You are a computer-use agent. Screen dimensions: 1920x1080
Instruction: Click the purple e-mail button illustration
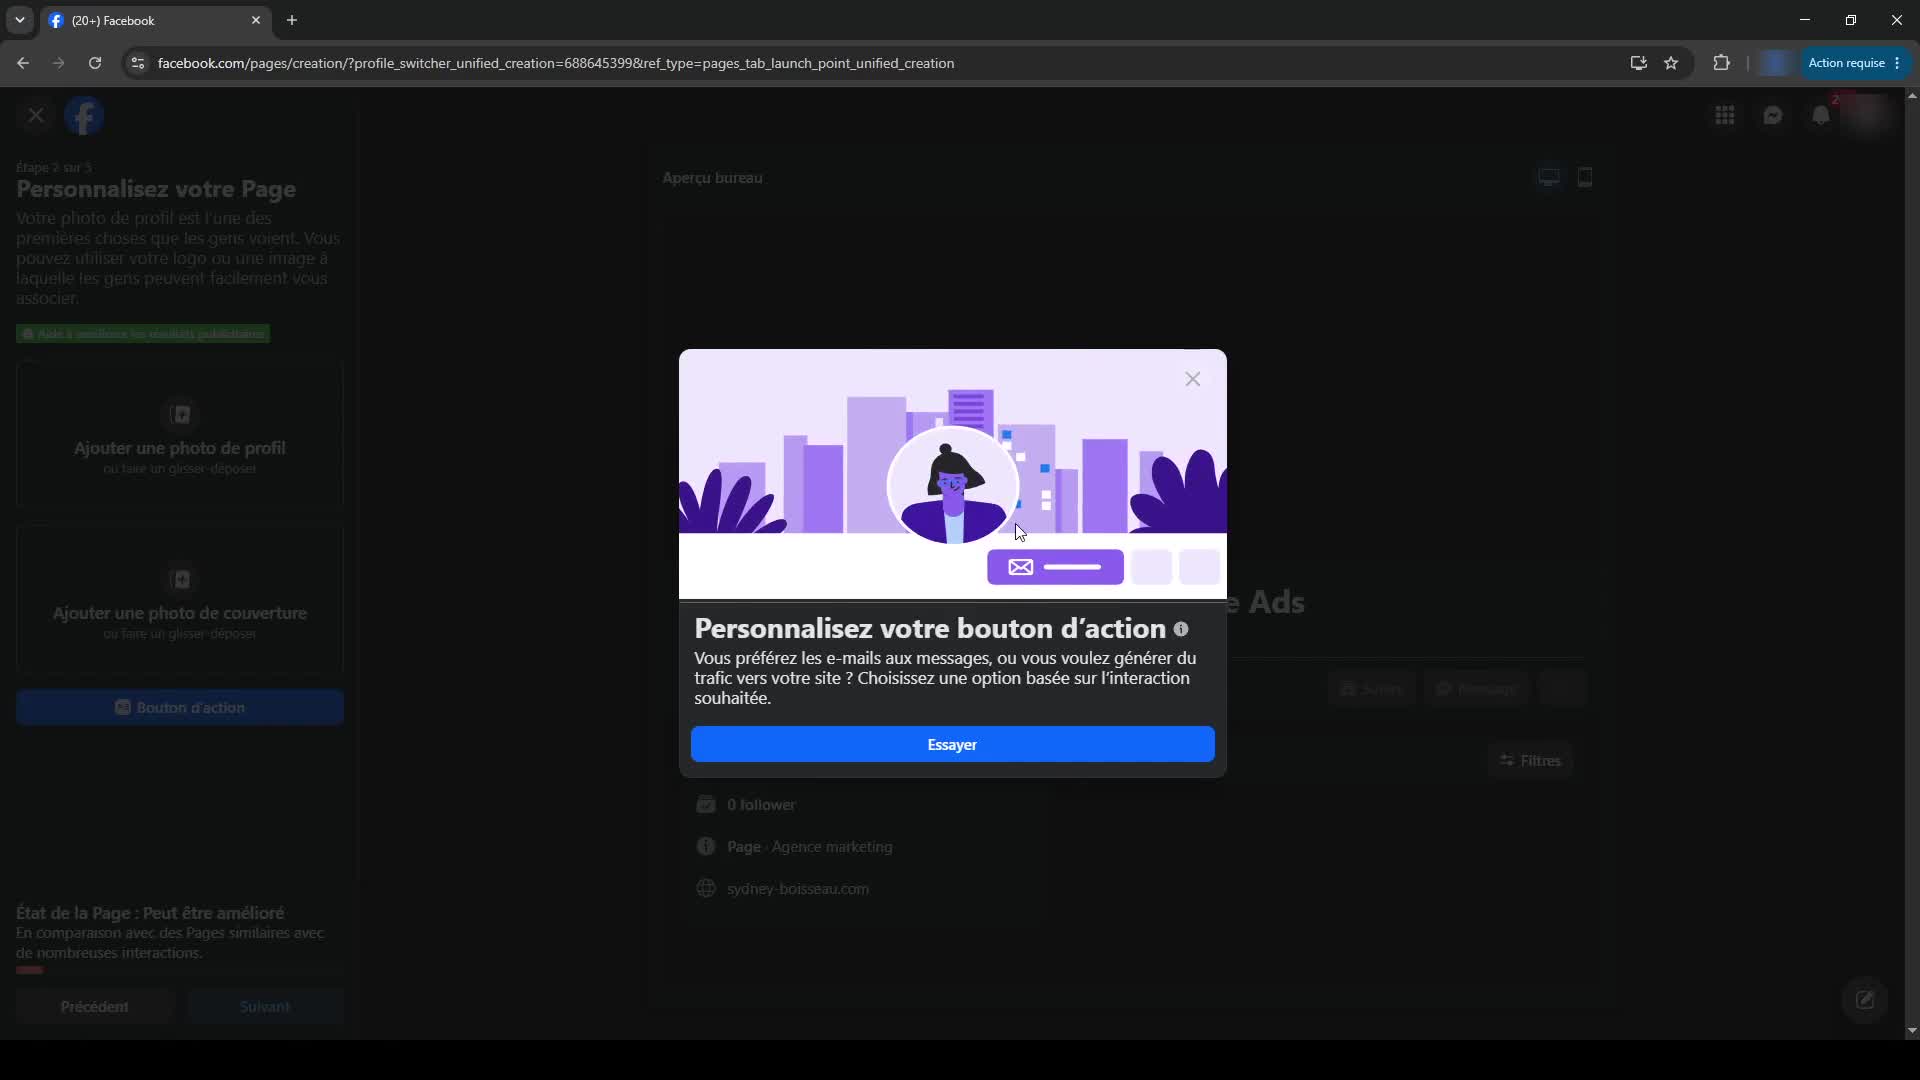click(1055, 567)
